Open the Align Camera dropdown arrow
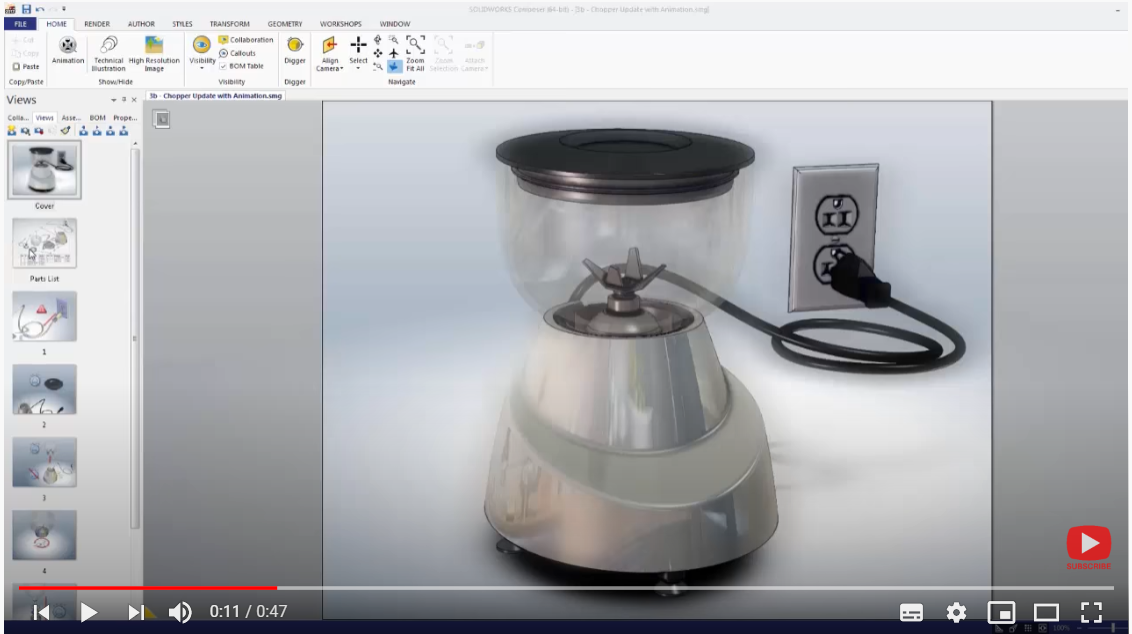 click(341, 69)
